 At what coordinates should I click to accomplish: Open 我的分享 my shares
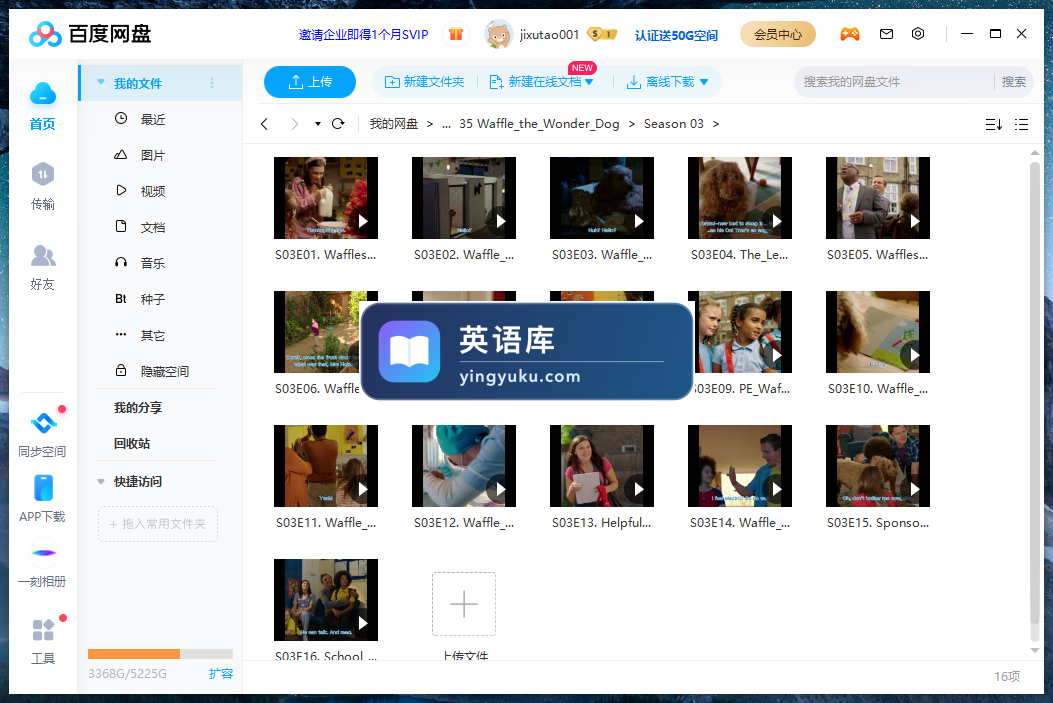(x=138, y=408)
